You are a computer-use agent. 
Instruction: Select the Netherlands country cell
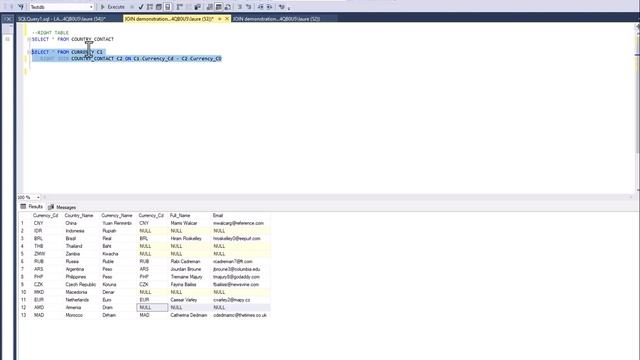(x=81, y=300)
